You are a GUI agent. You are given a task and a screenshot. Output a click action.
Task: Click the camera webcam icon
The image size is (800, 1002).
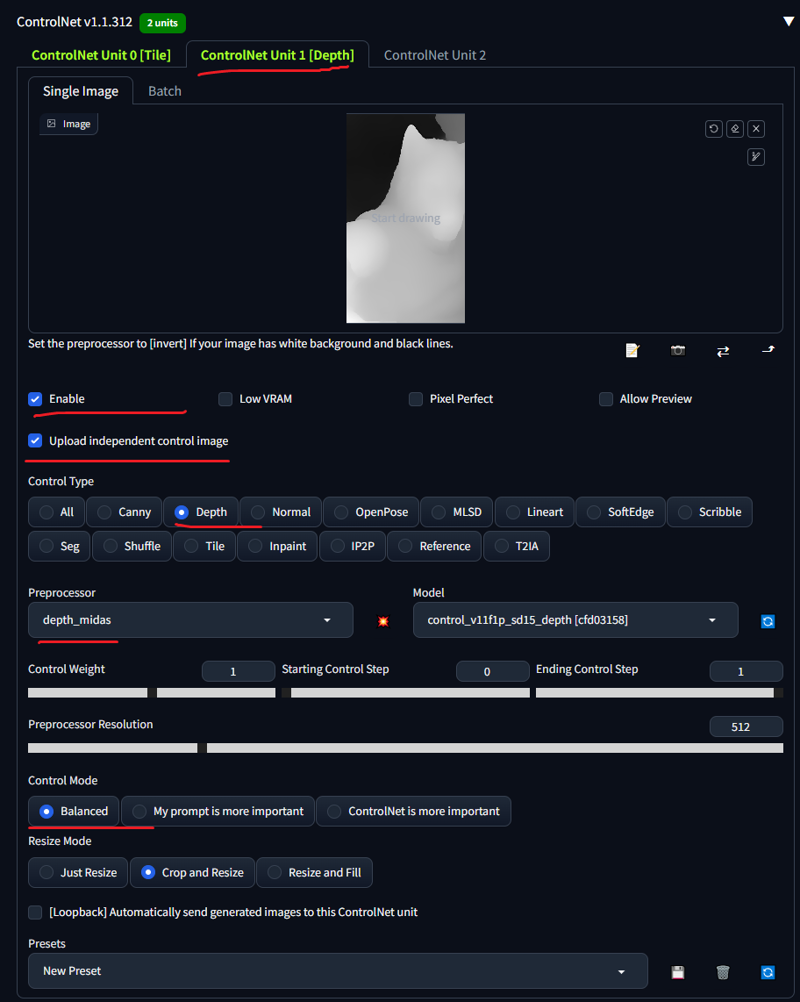coord(678,350)
